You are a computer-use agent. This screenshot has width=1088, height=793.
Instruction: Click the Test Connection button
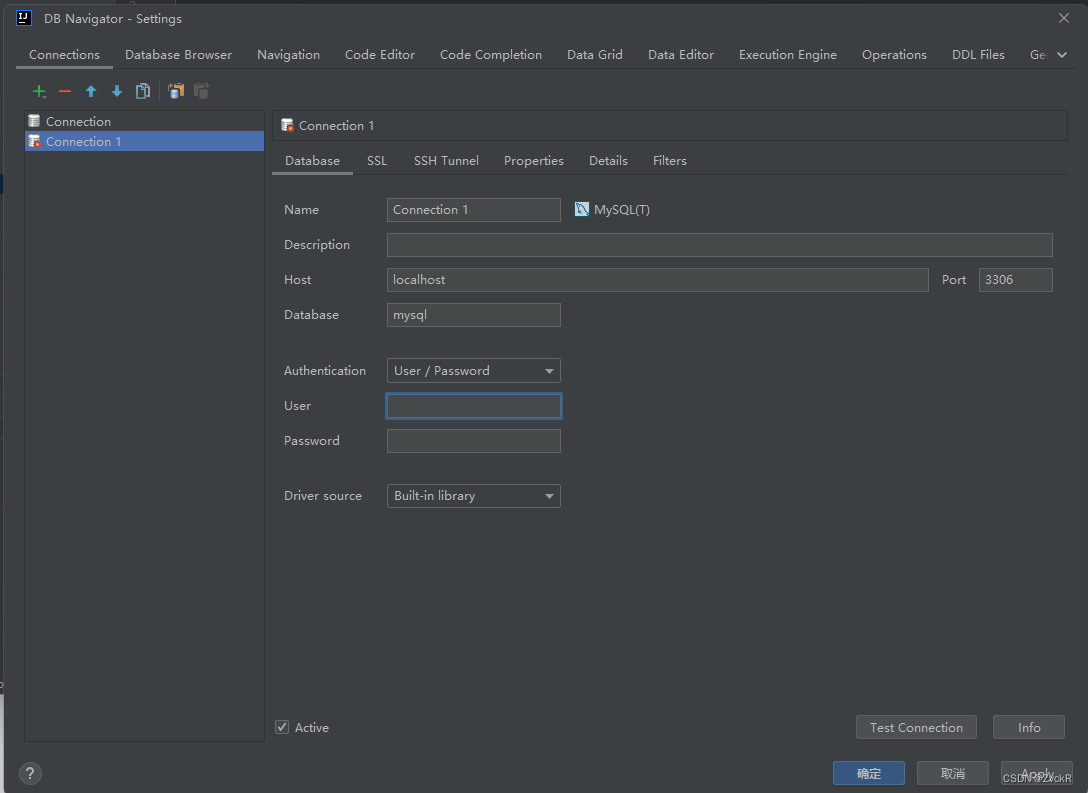tap(916, 727)
